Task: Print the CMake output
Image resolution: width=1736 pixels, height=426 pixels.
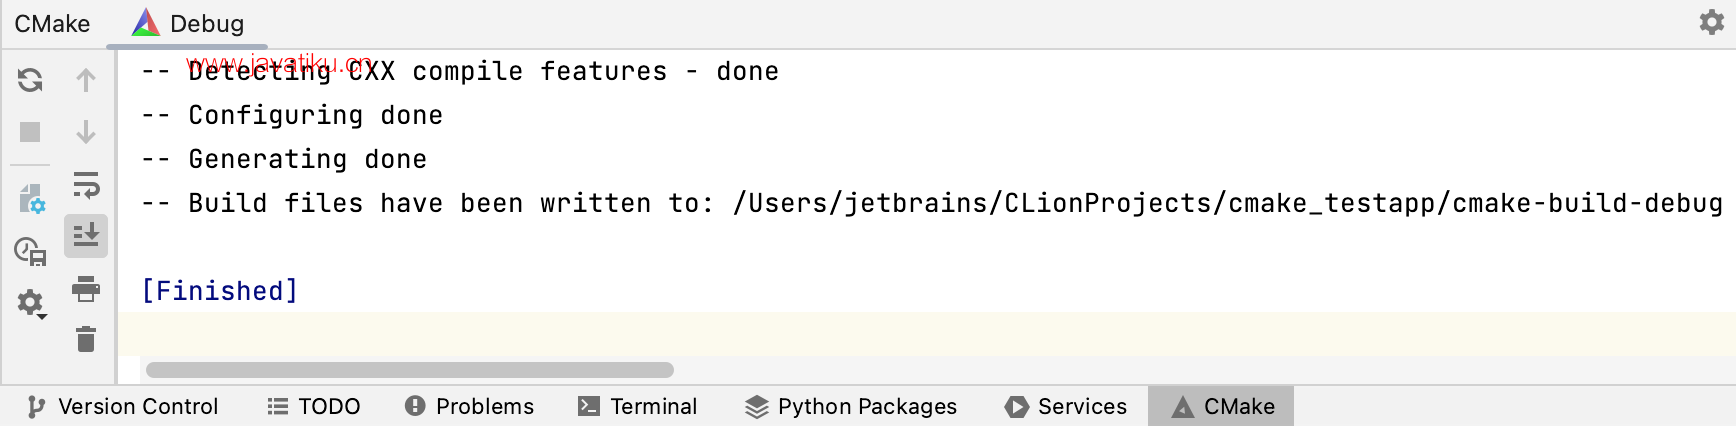Action: click(x=86, y=289)
